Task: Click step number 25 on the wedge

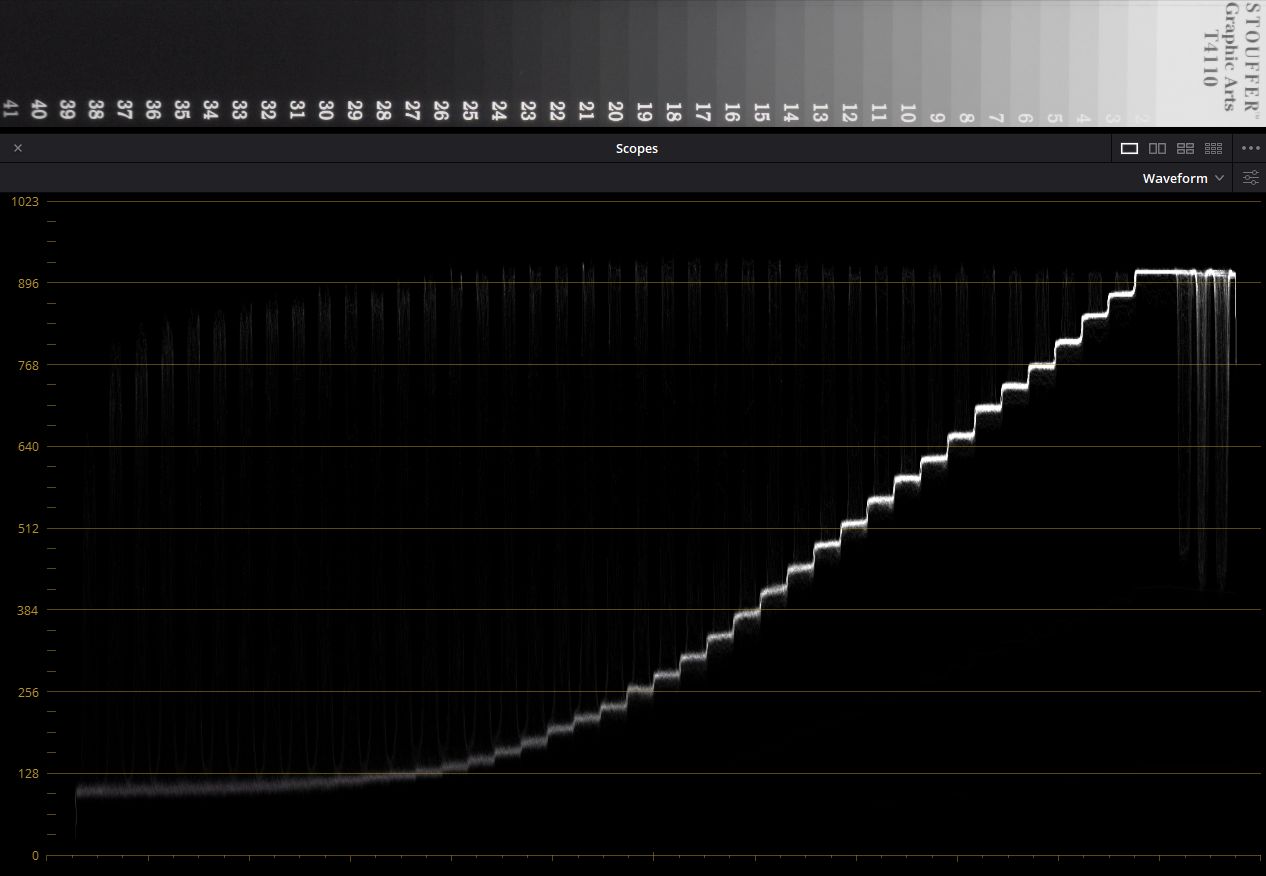Action: point(470,109)
